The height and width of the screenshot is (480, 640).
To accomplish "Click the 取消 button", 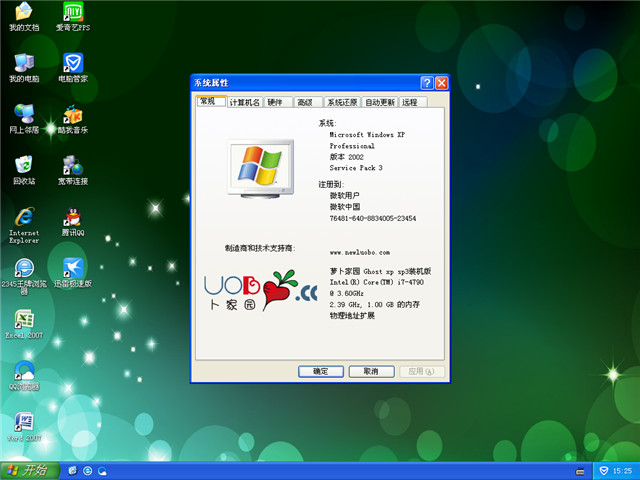I will point(371,371).
